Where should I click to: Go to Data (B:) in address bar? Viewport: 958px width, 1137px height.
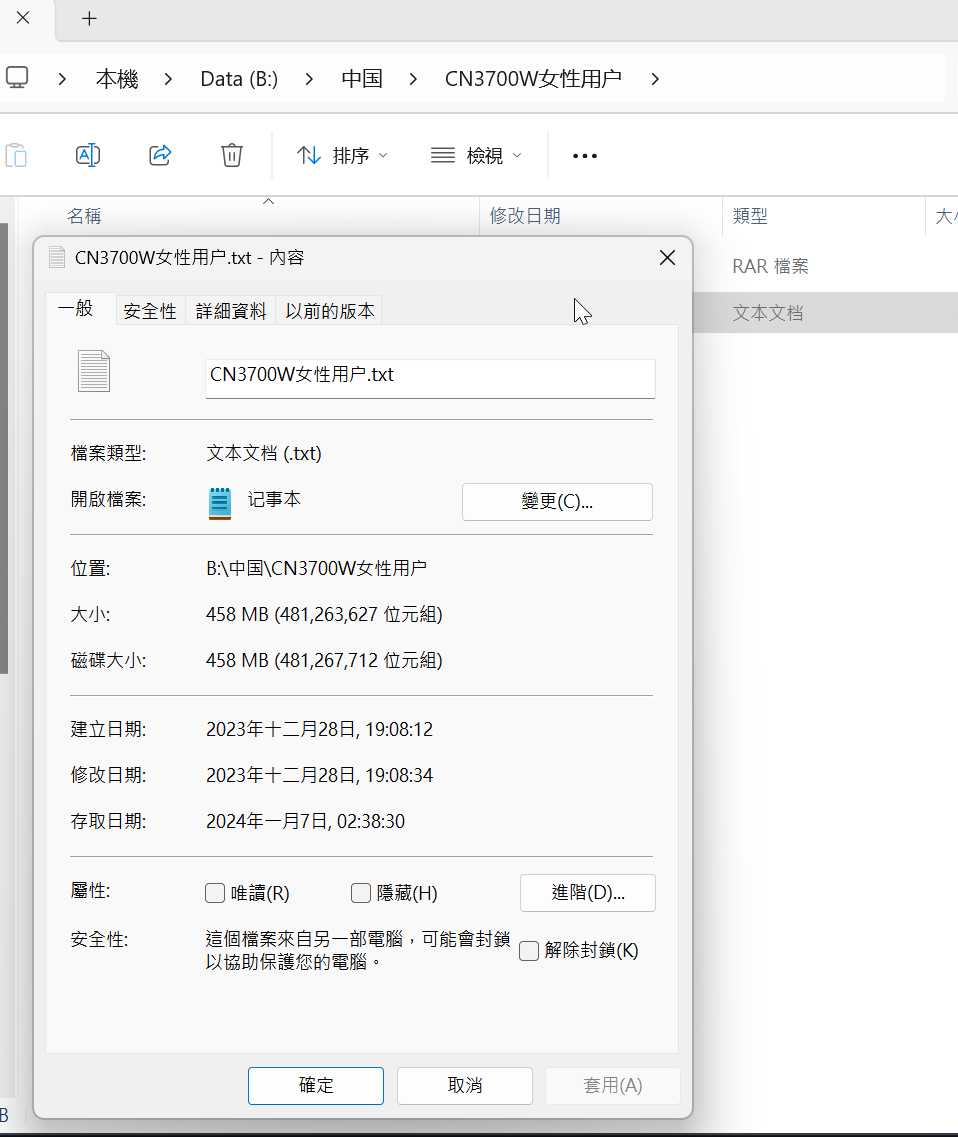coord(239,78)
